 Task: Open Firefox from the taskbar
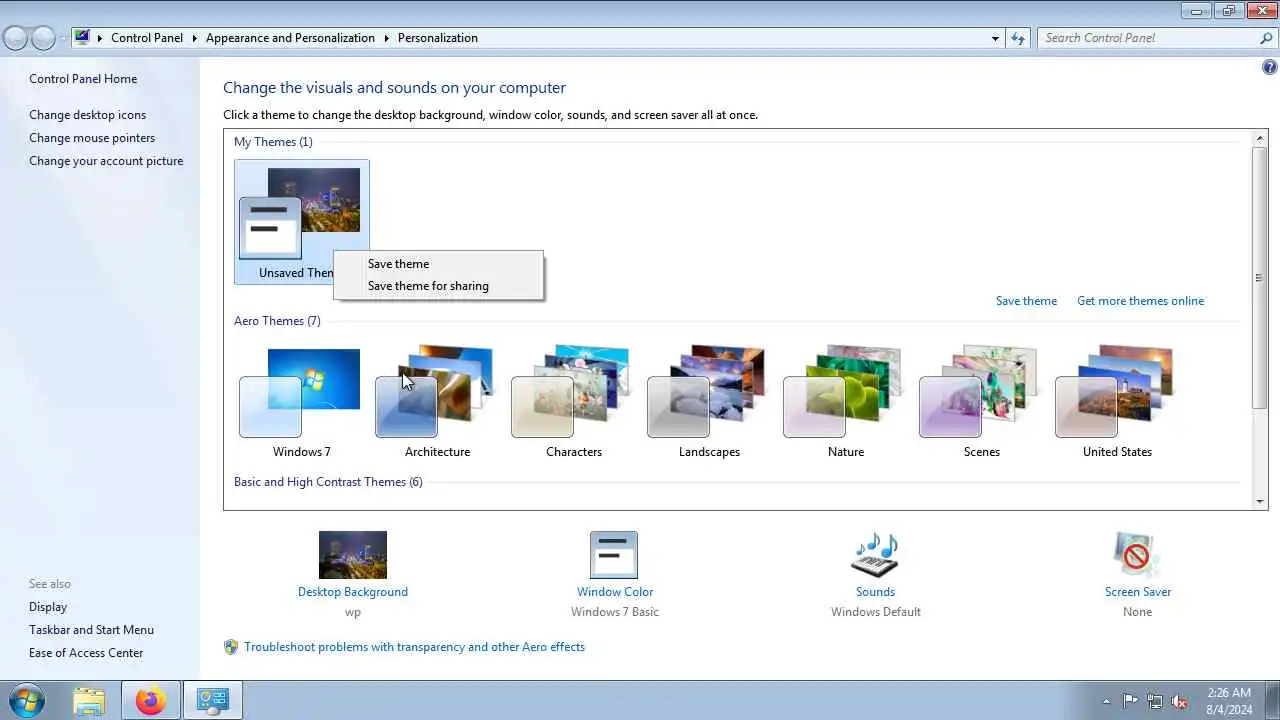click(151, 701)
